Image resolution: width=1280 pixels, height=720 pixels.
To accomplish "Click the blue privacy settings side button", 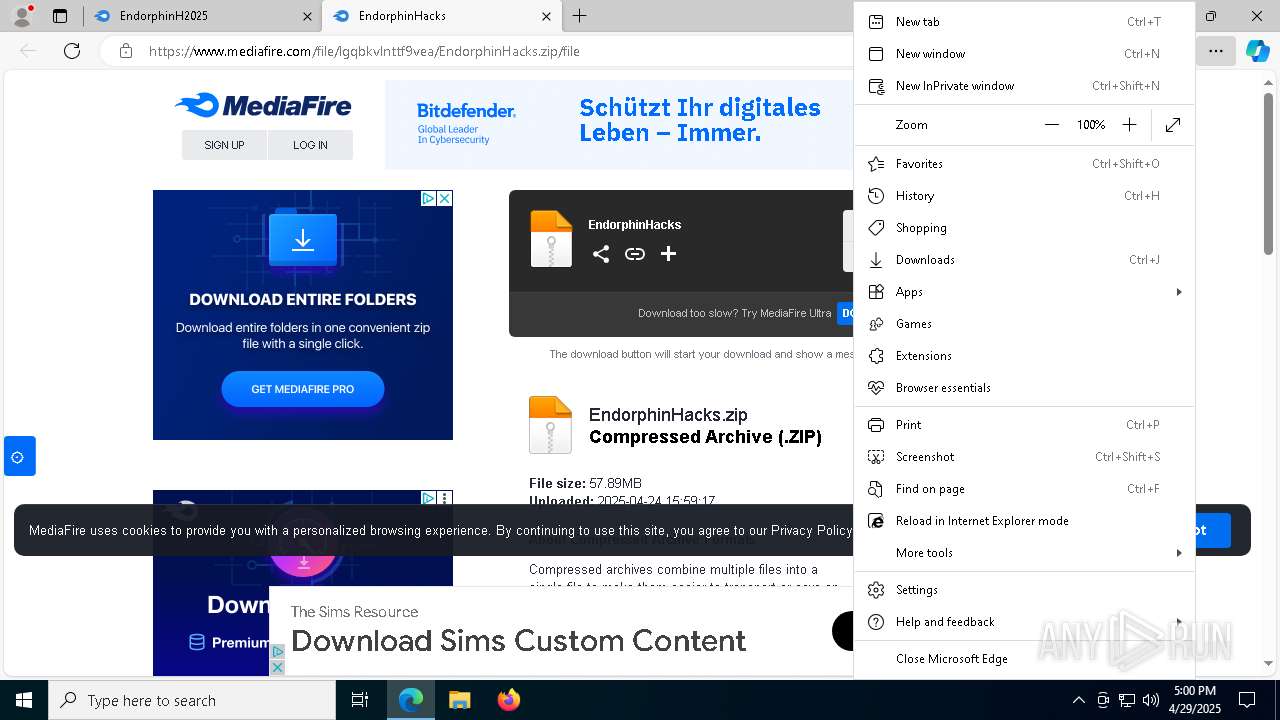I will [18, 457].
